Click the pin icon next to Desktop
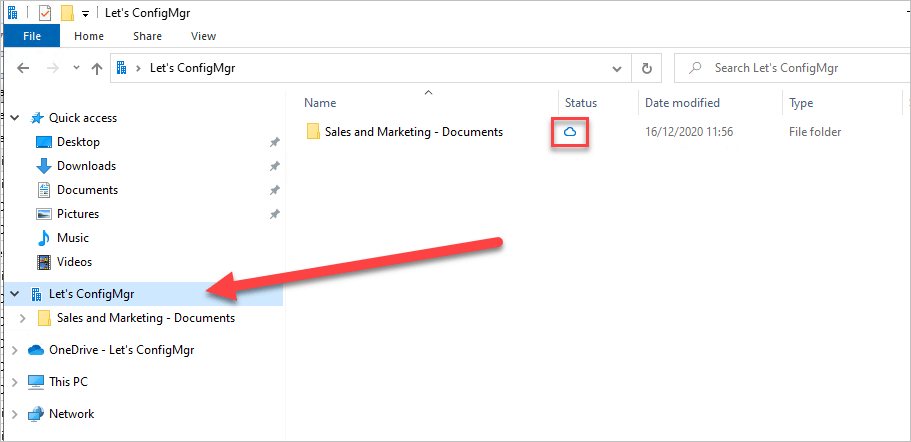Screen dimensions: 911x442 click(275, 142)
